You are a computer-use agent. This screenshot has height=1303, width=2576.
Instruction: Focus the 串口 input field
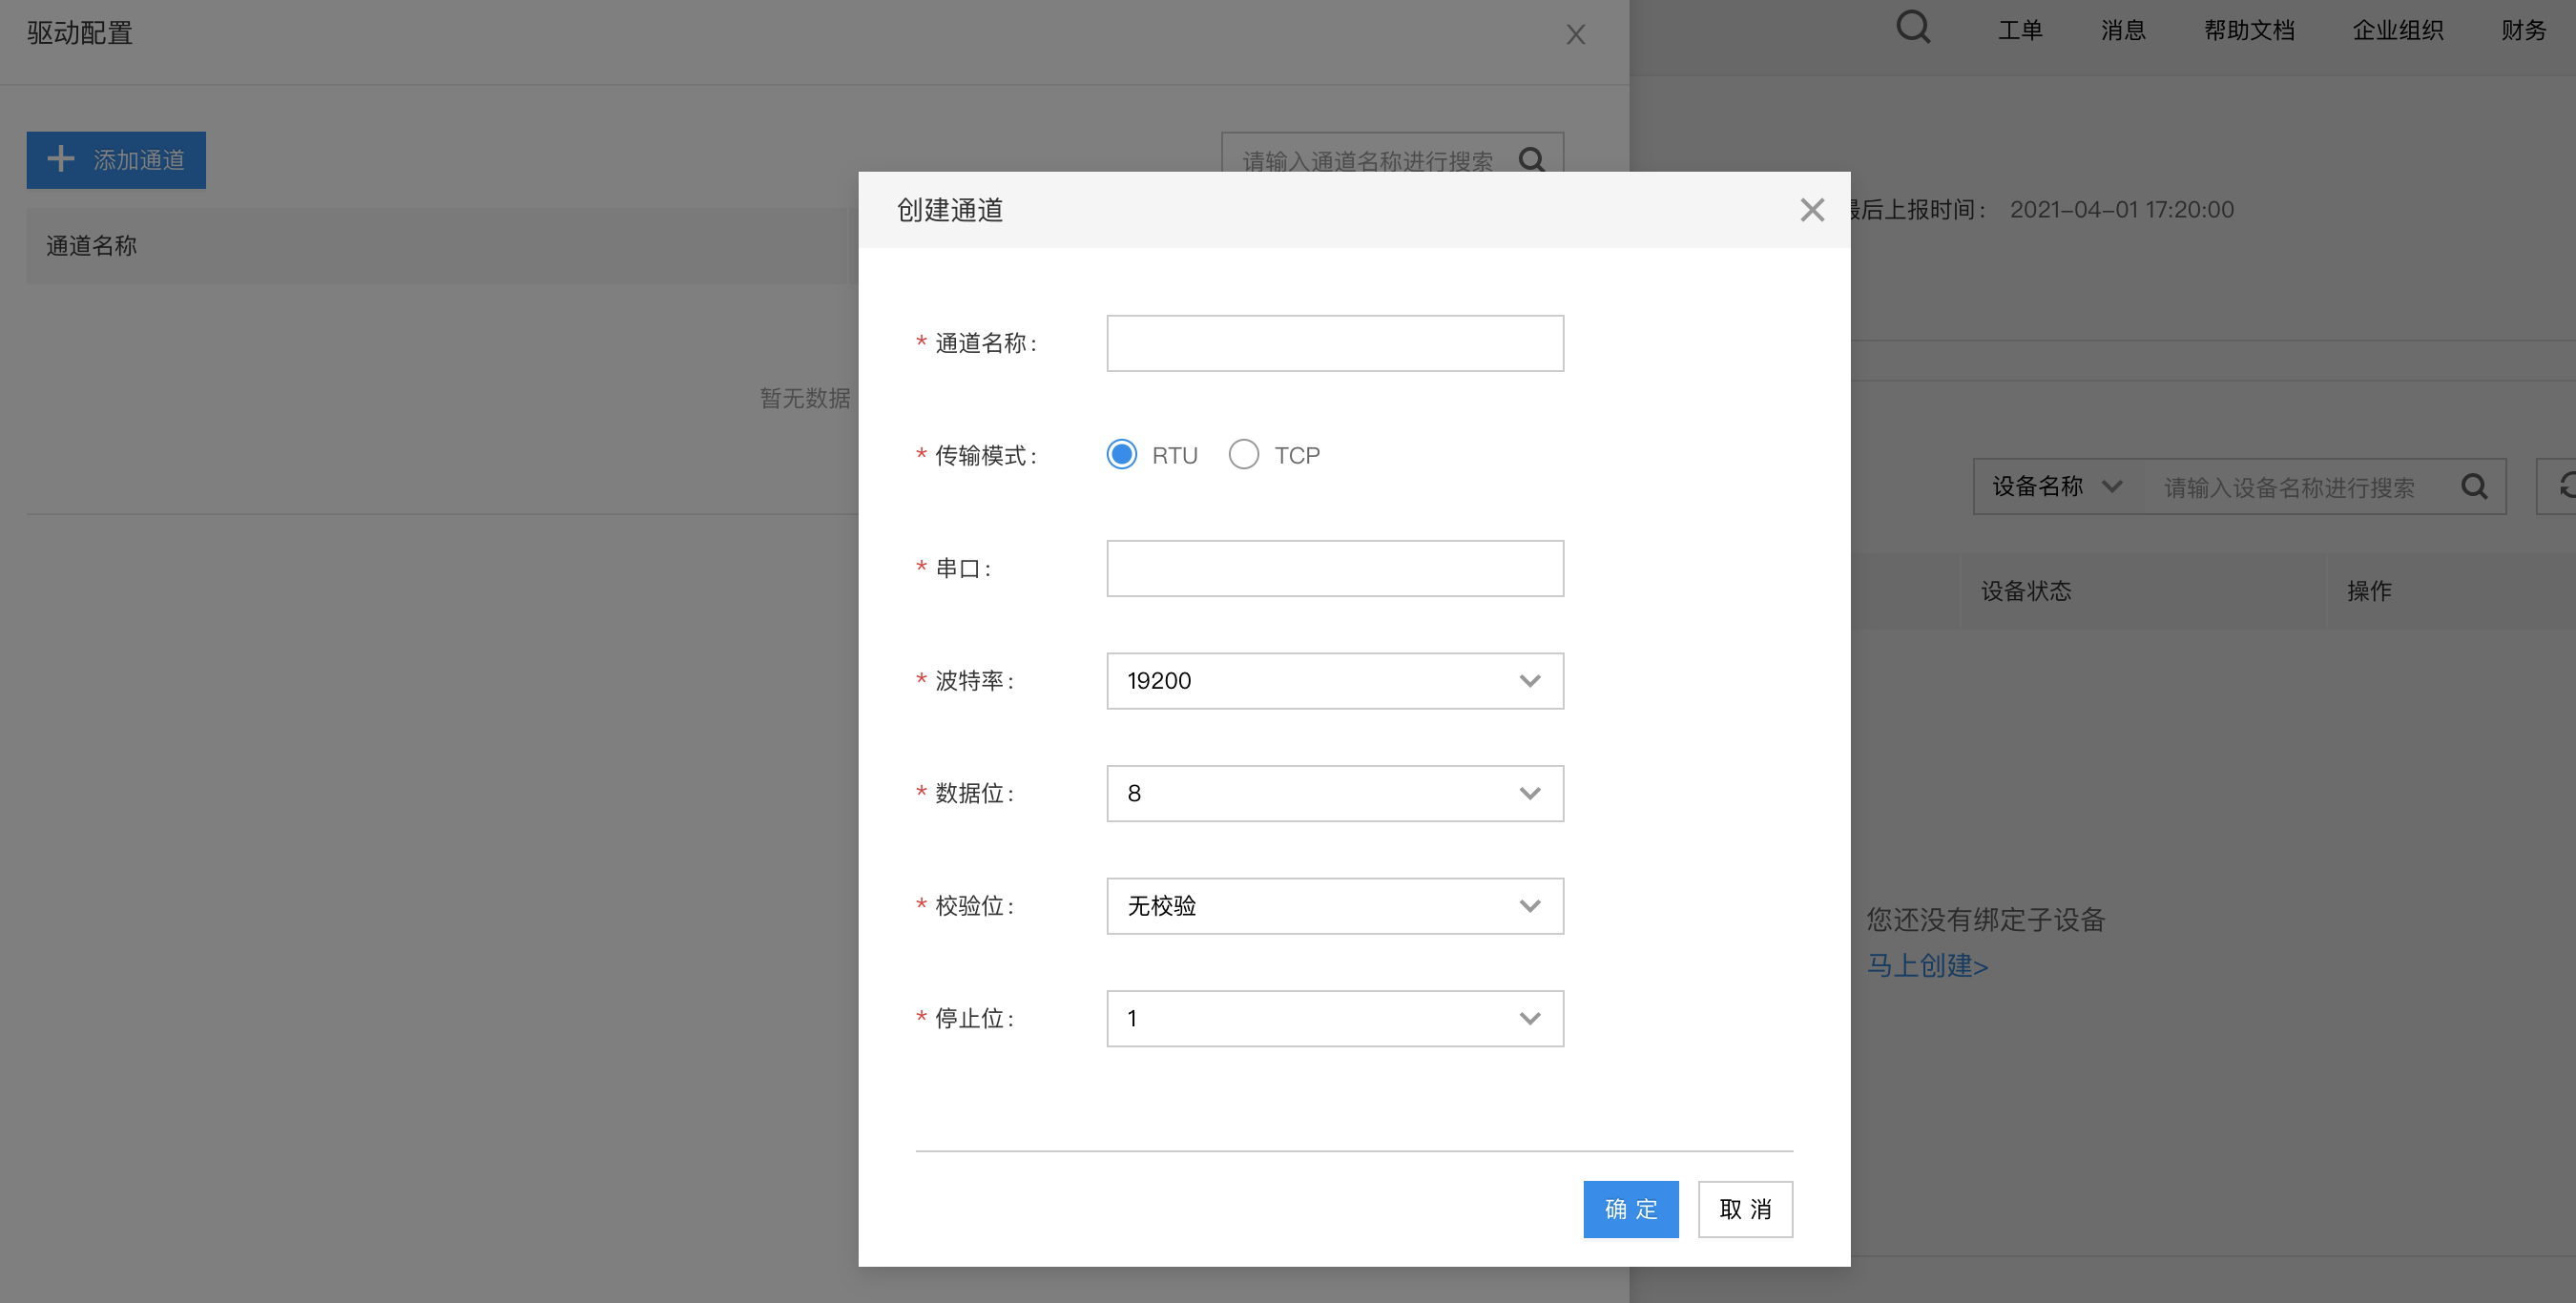(1335, 569)
